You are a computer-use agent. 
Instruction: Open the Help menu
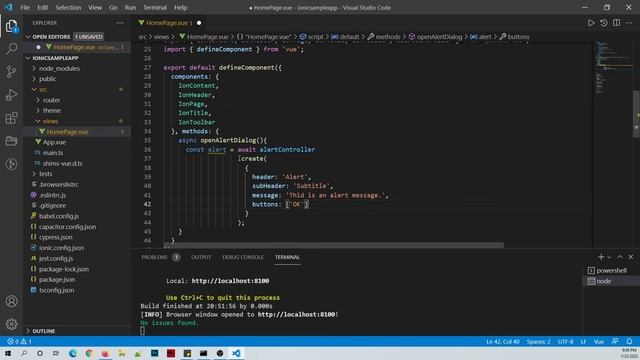click(180, 7)
